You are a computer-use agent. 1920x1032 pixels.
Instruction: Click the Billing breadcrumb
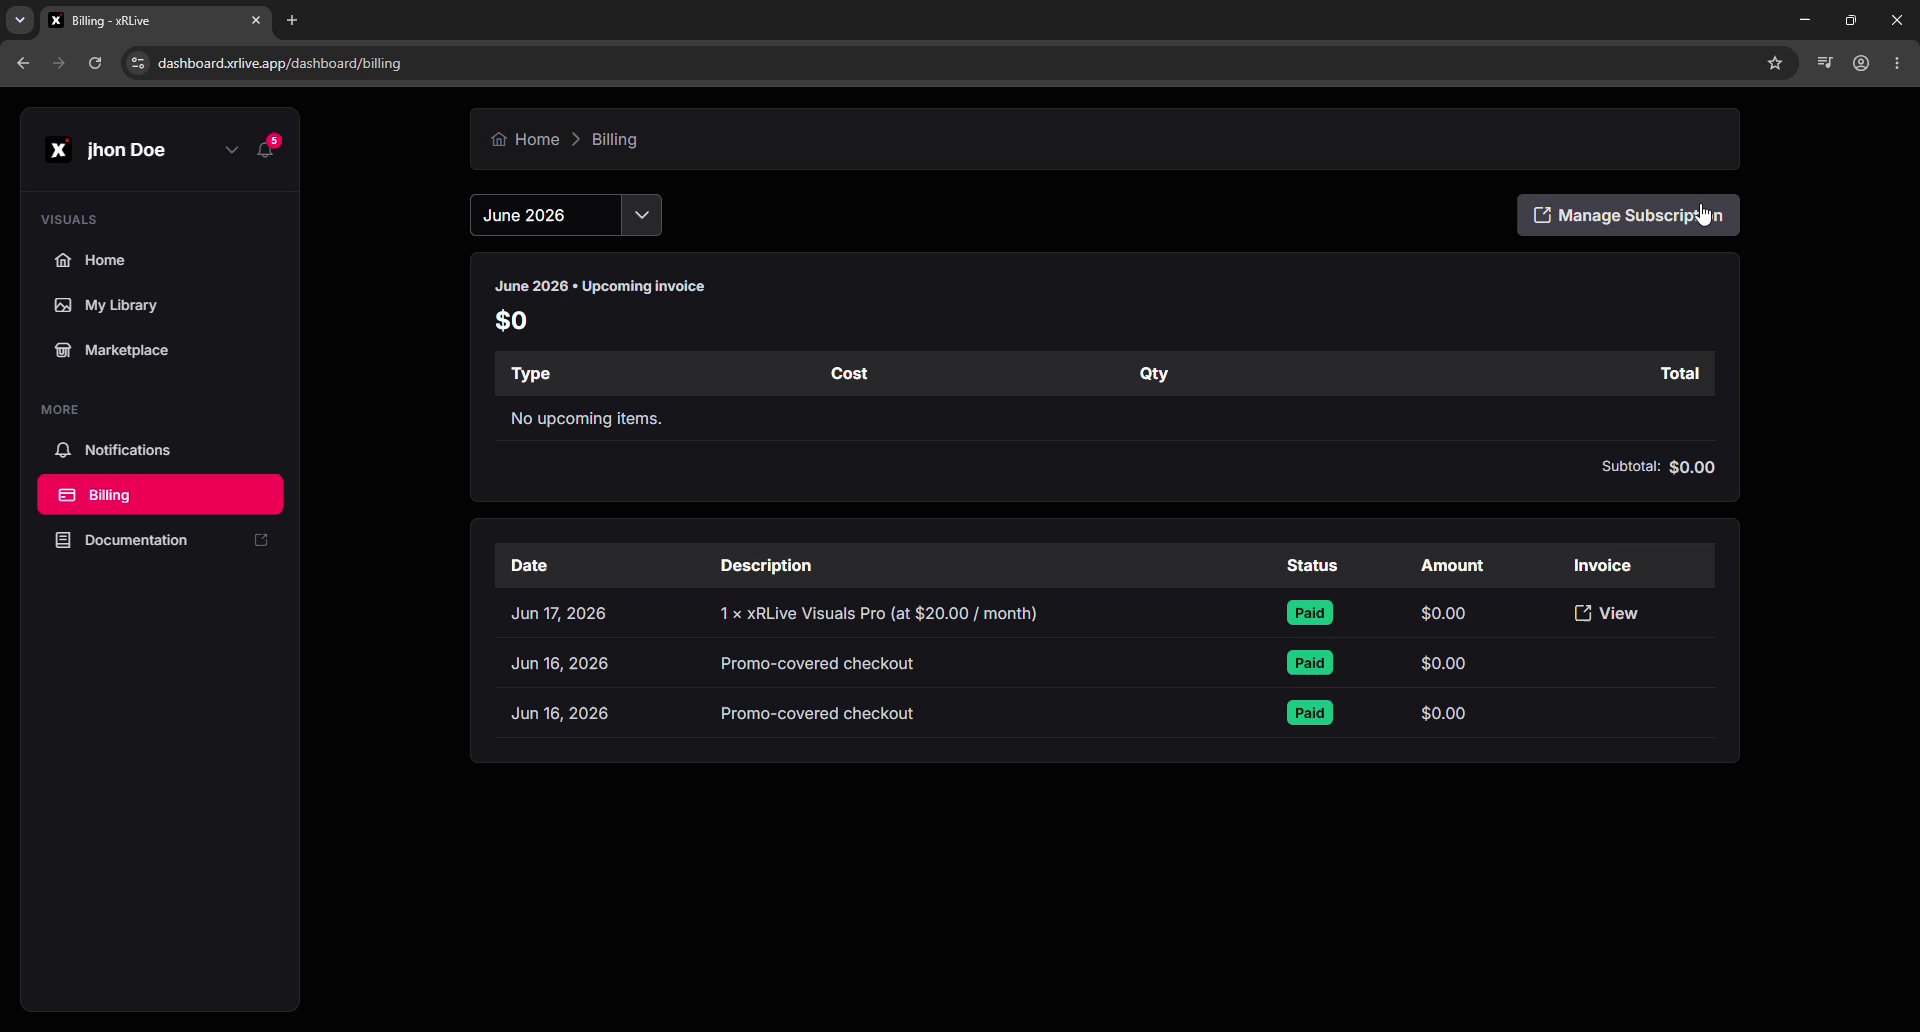click(614, 140)
